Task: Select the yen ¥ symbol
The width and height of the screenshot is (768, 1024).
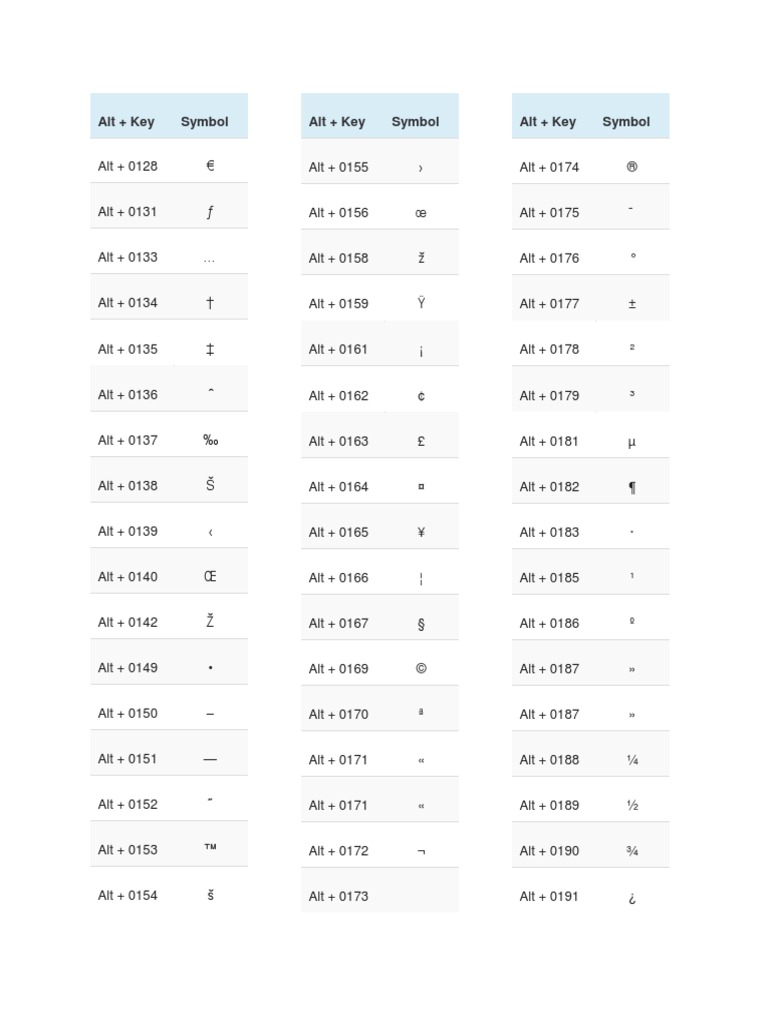Action: pos(421,532)
